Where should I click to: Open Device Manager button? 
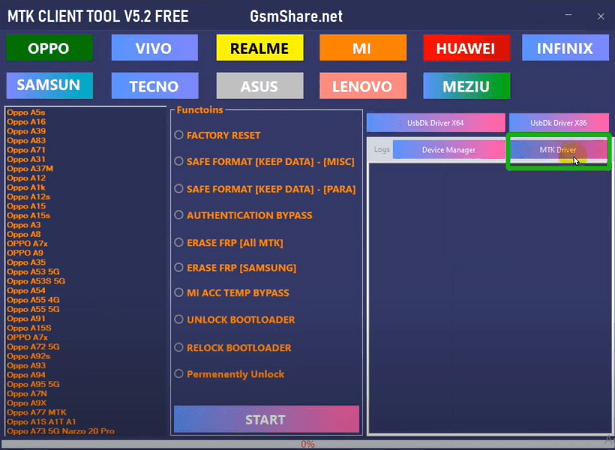coord(449,150)
